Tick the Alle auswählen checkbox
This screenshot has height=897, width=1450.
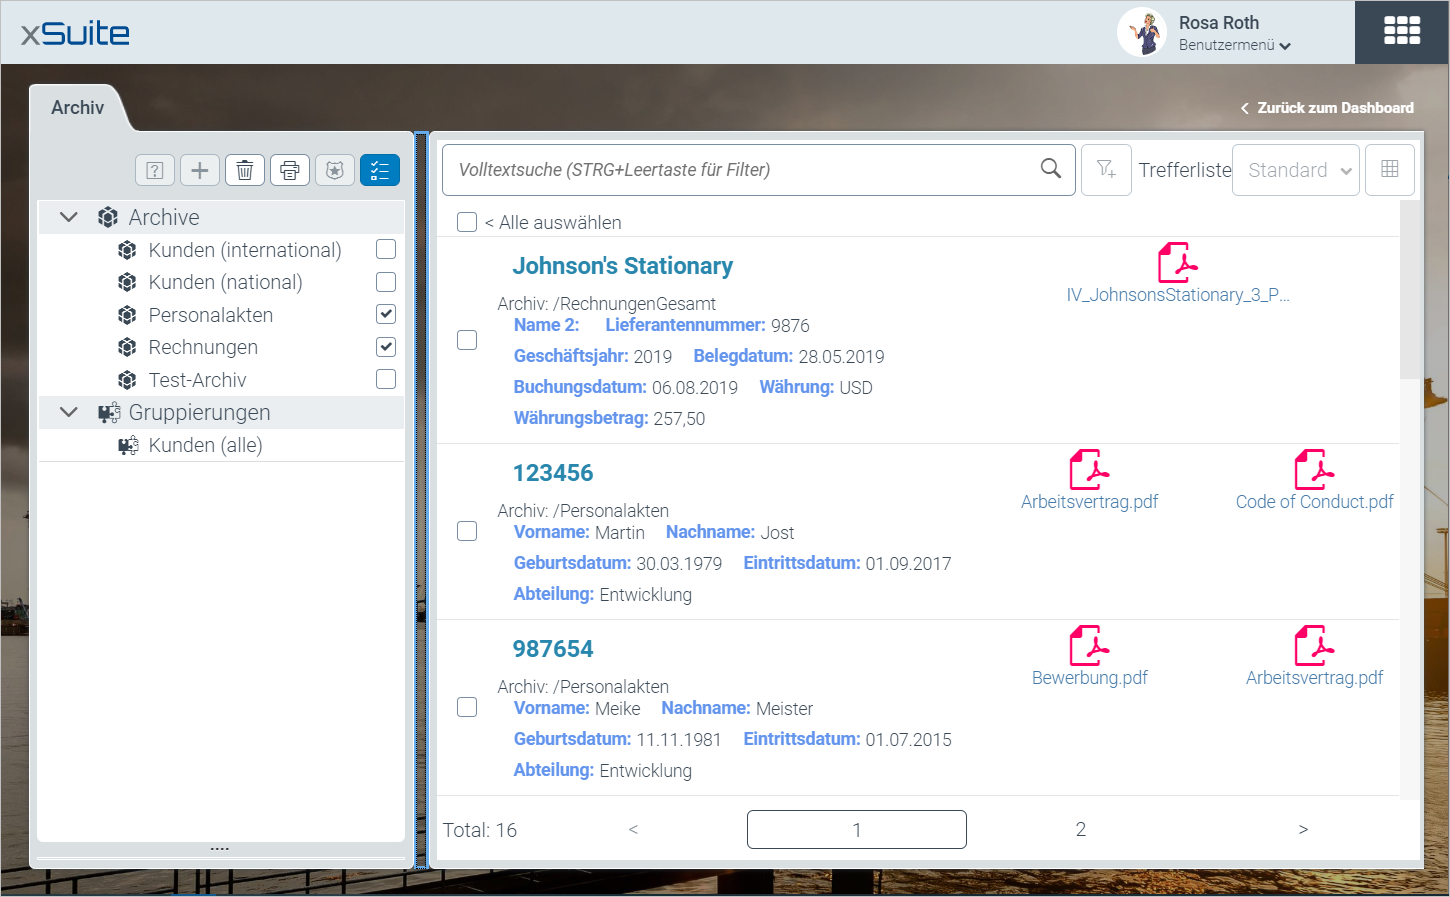click(x=467, y=222)
